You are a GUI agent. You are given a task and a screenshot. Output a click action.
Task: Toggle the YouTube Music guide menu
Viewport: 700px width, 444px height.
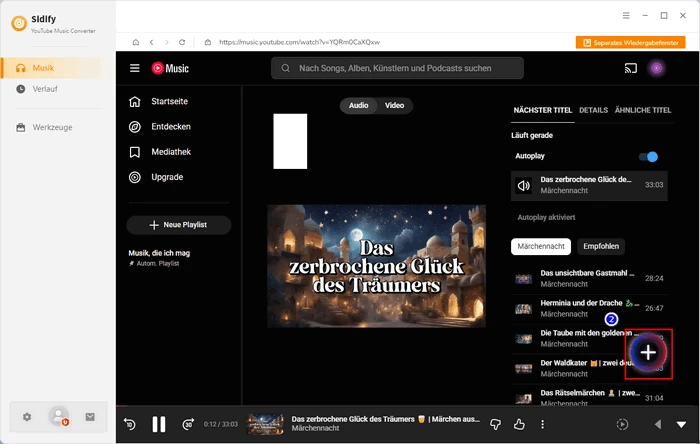pyautogui.click(x=135, y=68)
